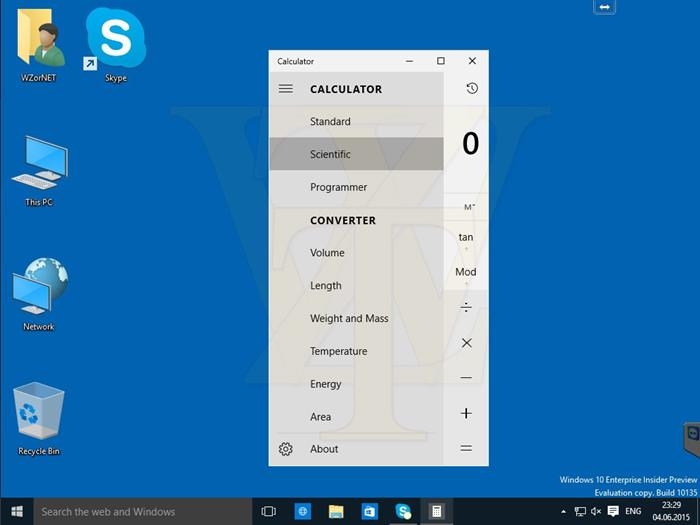
Task: Change ENG input language
Action: (x=633, y=512)
